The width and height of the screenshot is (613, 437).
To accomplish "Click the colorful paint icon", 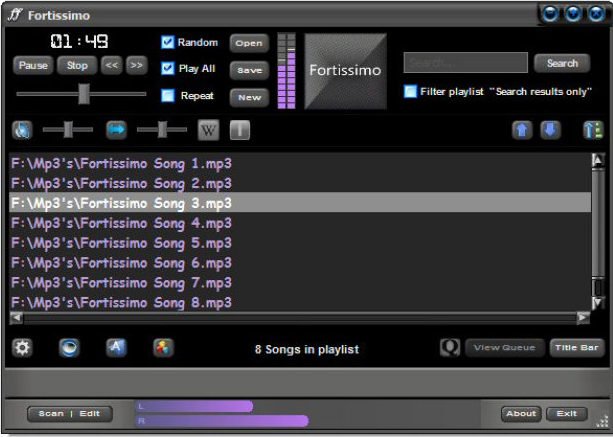I will pyautogui.click(x=163, y=348).
